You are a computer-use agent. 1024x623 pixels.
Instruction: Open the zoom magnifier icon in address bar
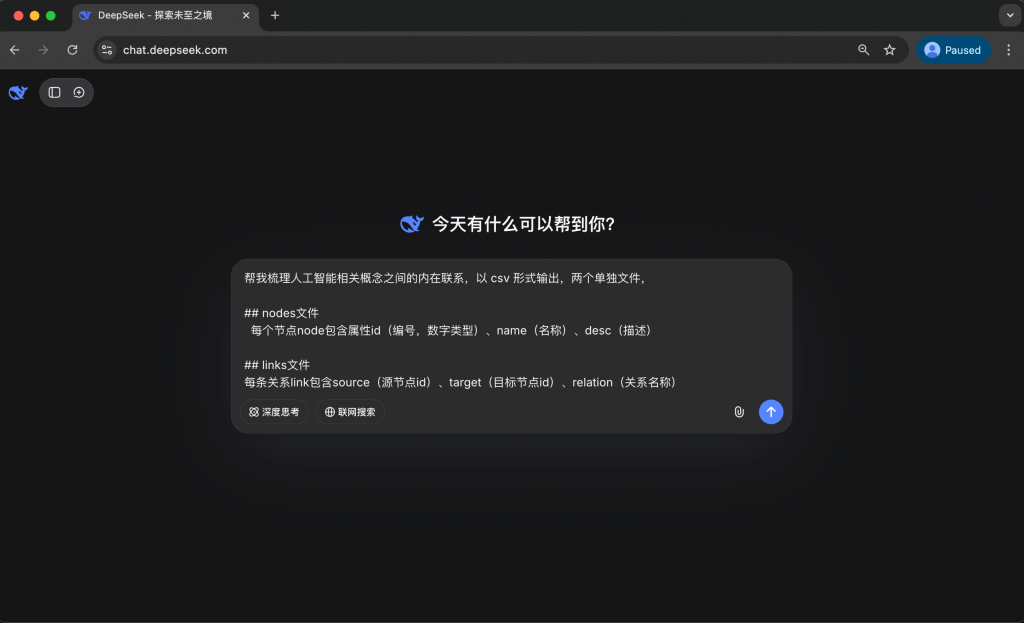pyautogui.click(x=863, y=50)
